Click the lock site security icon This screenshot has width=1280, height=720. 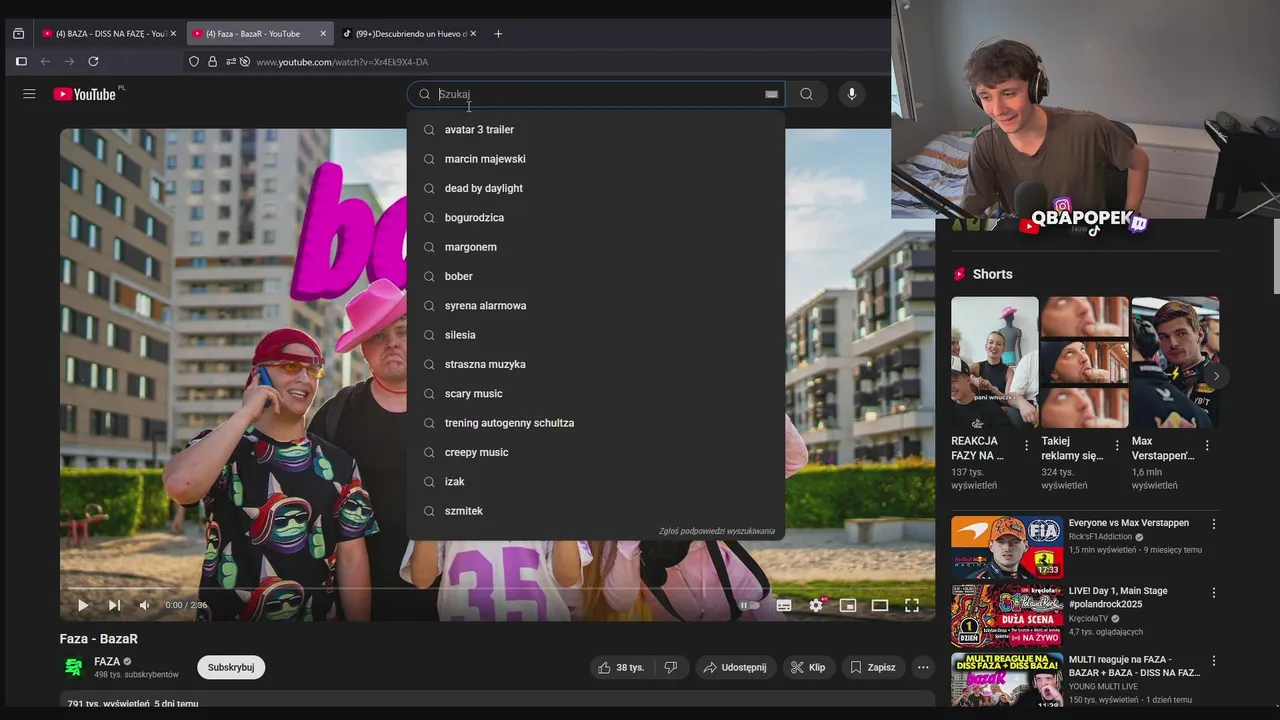212,62
